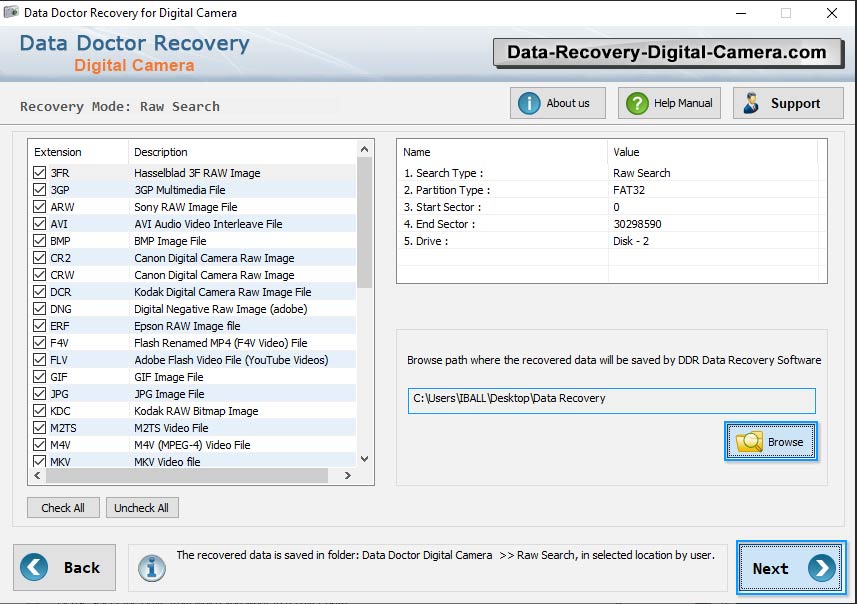Uncheck the M4V extension checkbox
The image size is (857, 604).
pyautogui.click(x=39, y=444)
